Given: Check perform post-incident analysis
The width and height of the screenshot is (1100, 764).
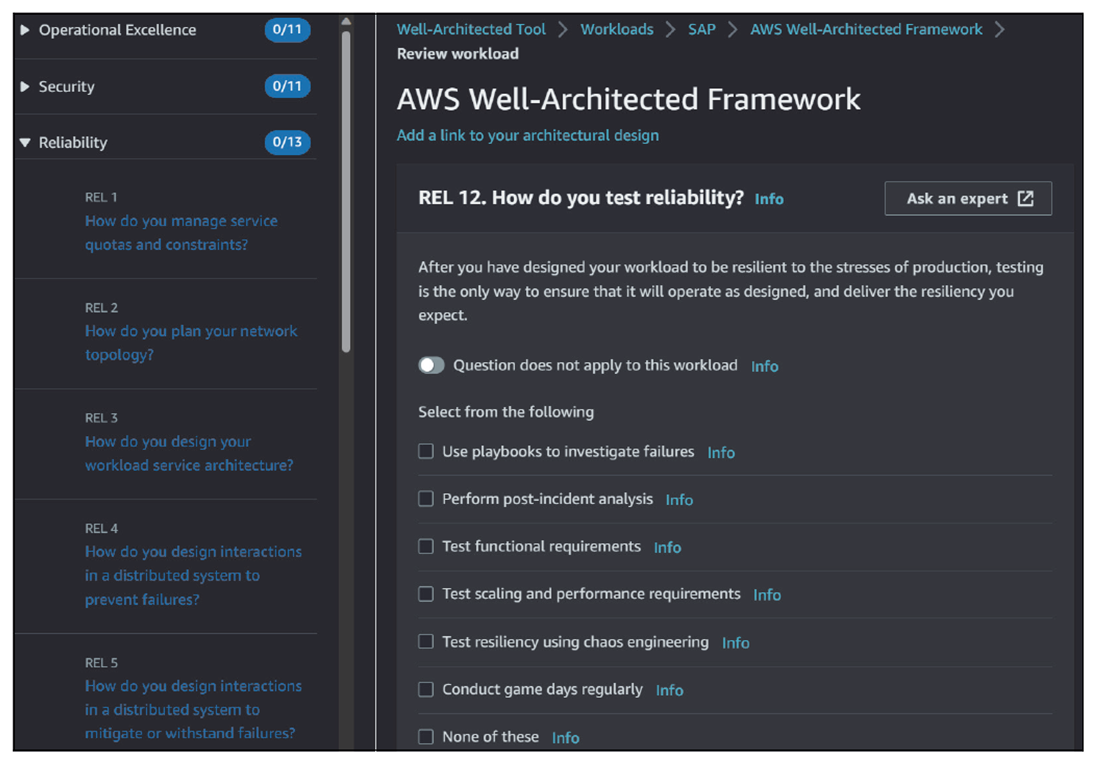Looking at the screenshot, I should click(424, 499).
